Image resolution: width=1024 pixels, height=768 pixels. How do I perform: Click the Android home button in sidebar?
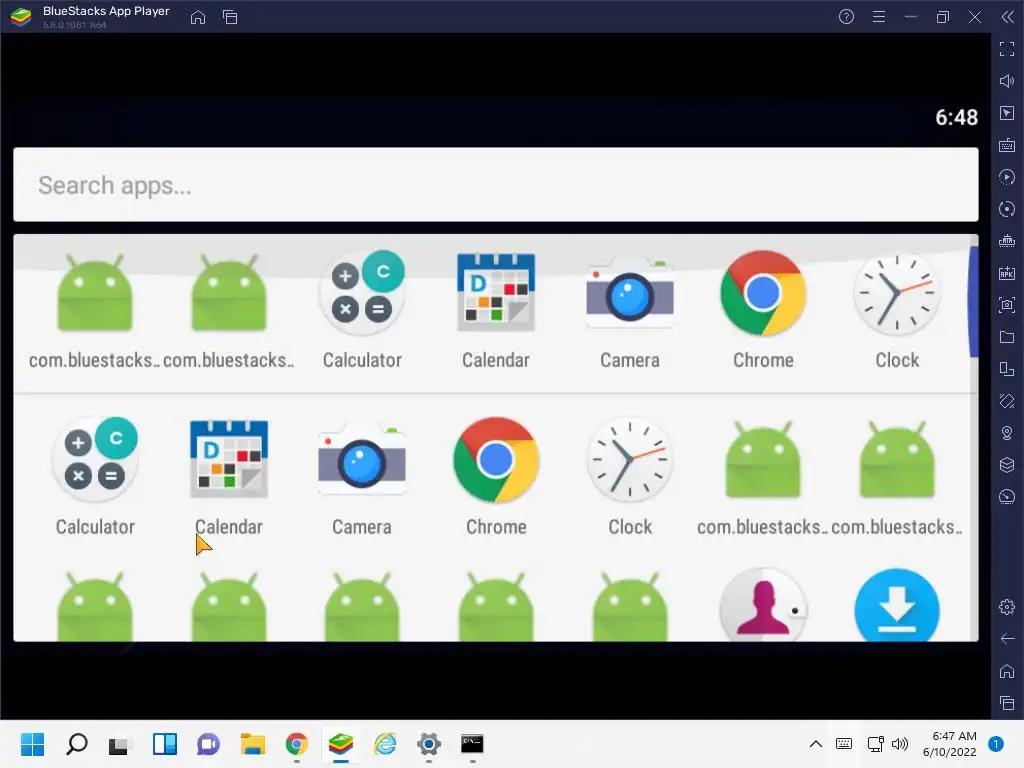pos(1007,671)
